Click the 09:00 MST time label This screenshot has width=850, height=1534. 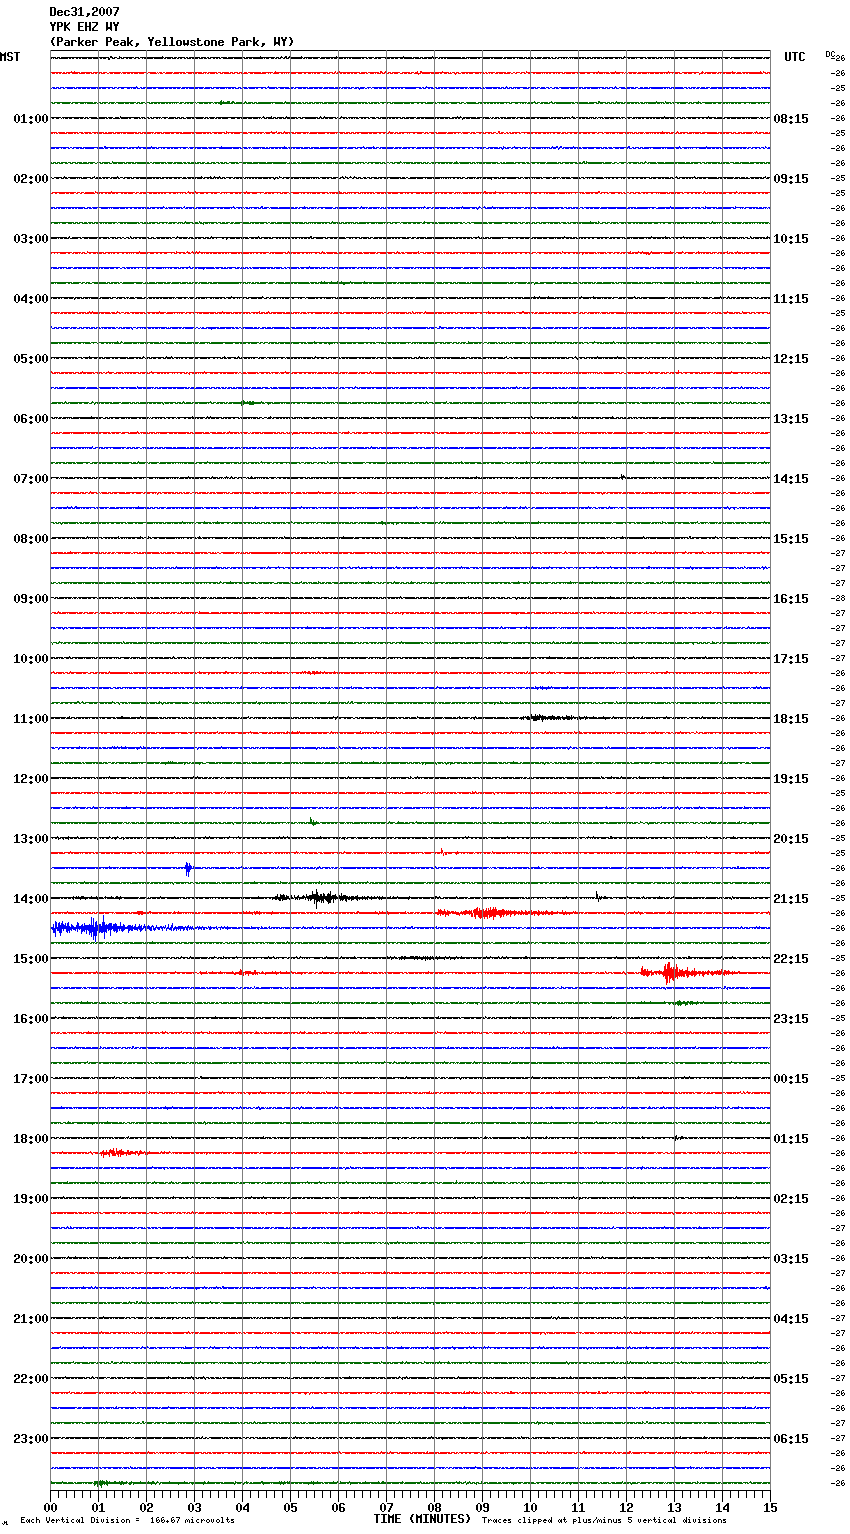click(30, 599)
